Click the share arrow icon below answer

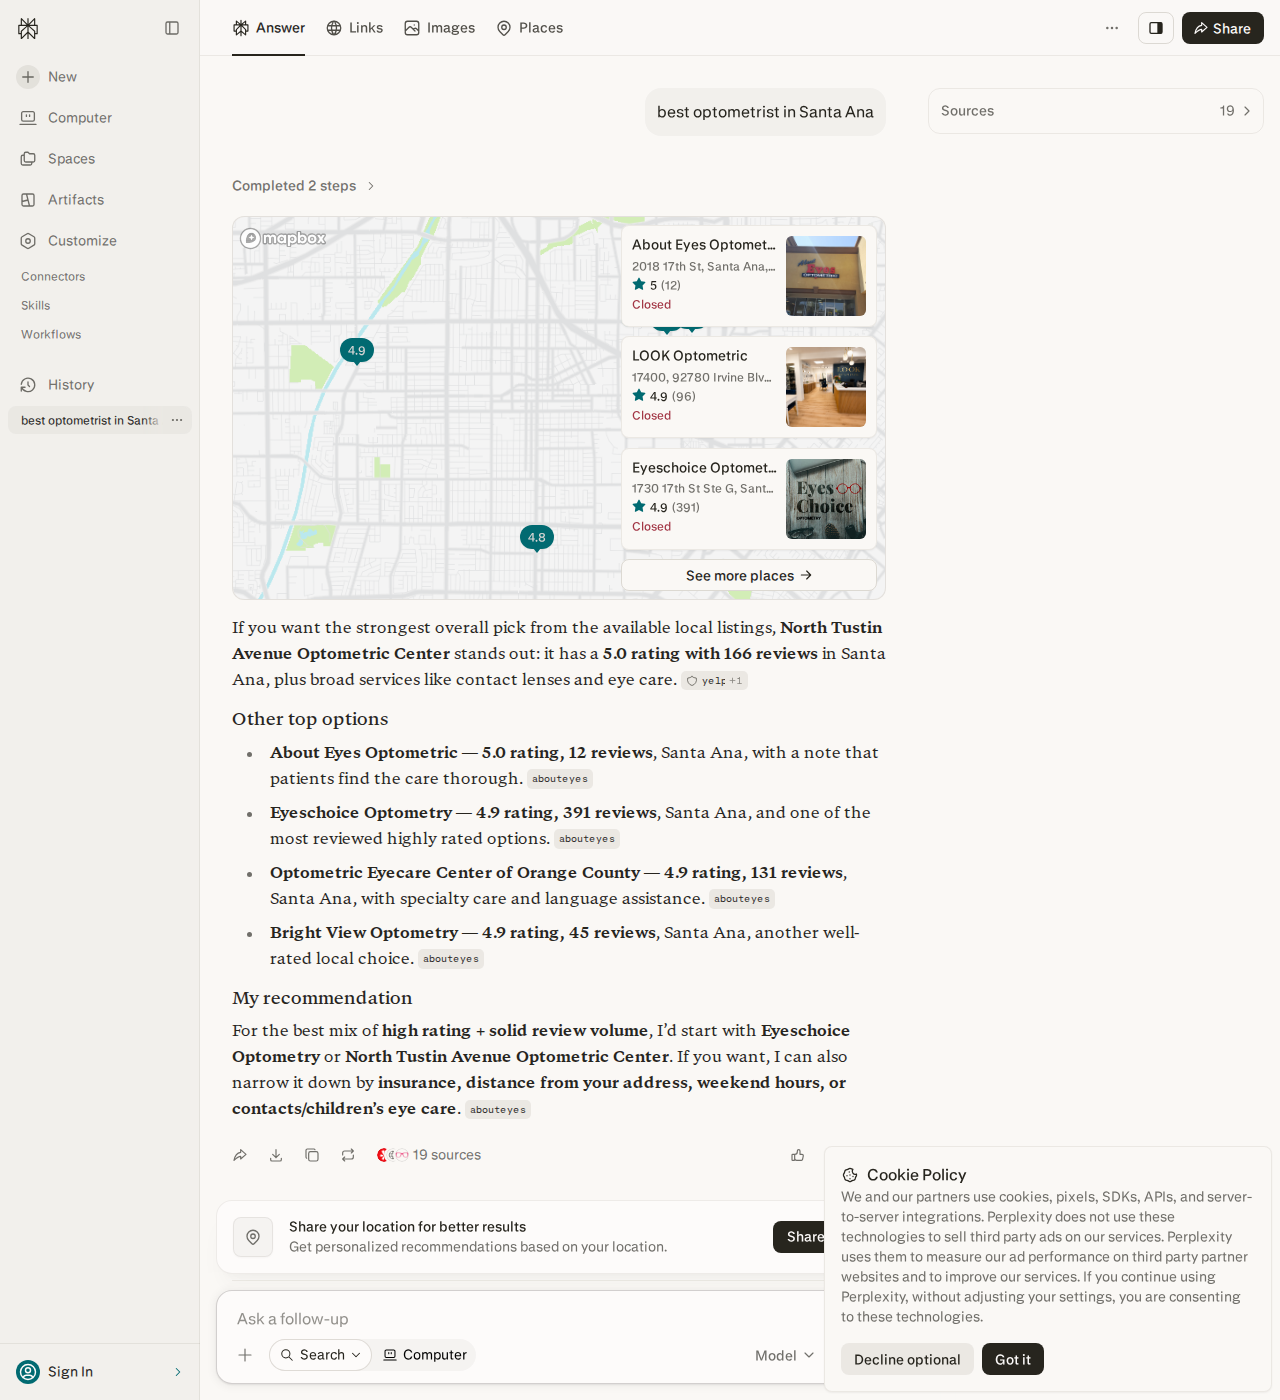pyautogui.click(x=240, y=1155)
